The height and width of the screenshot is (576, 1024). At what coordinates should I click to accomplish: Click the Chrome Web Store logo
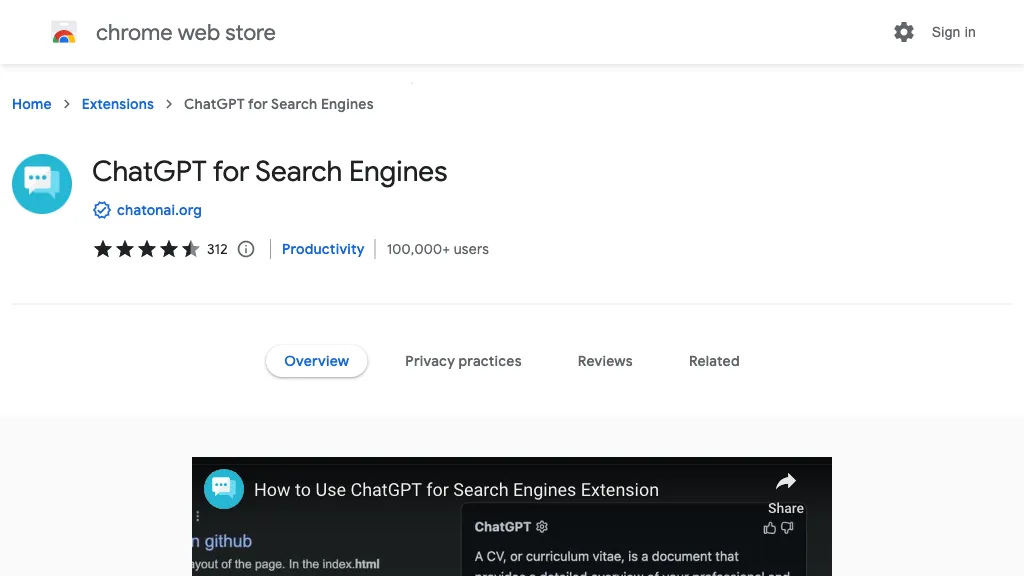pyautogui.click(x=64, y=31)
